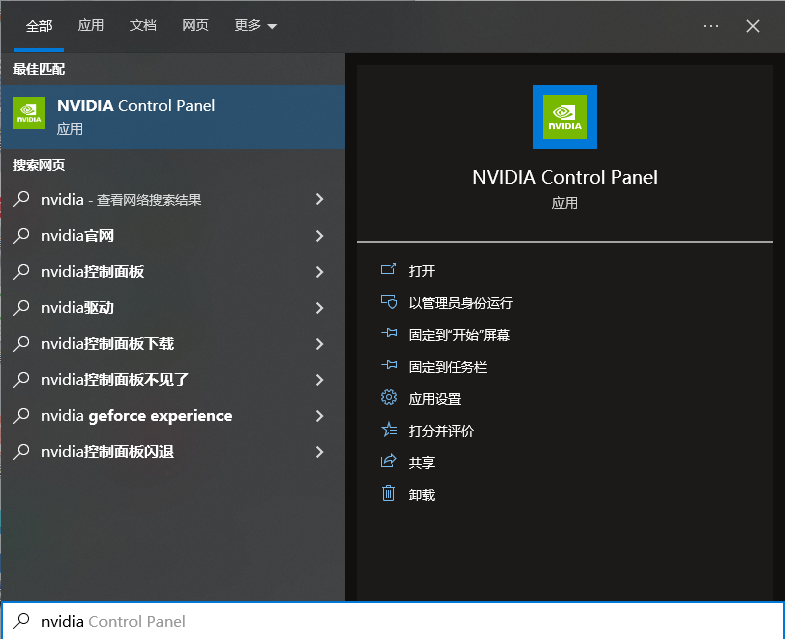Click magnifier icon in the search box
This screenshot has width=785, height=639.
22,621
